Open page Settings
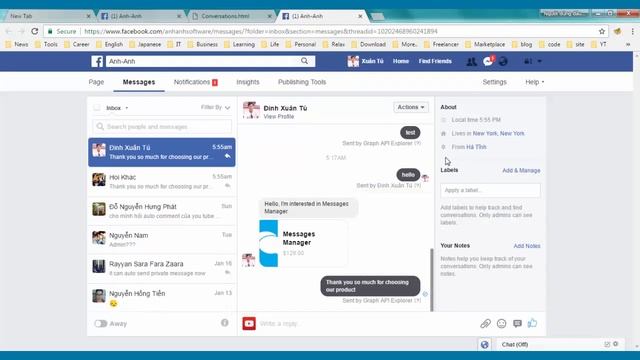The height and width of the screenshot is (360, 640). tap(494, 82)
